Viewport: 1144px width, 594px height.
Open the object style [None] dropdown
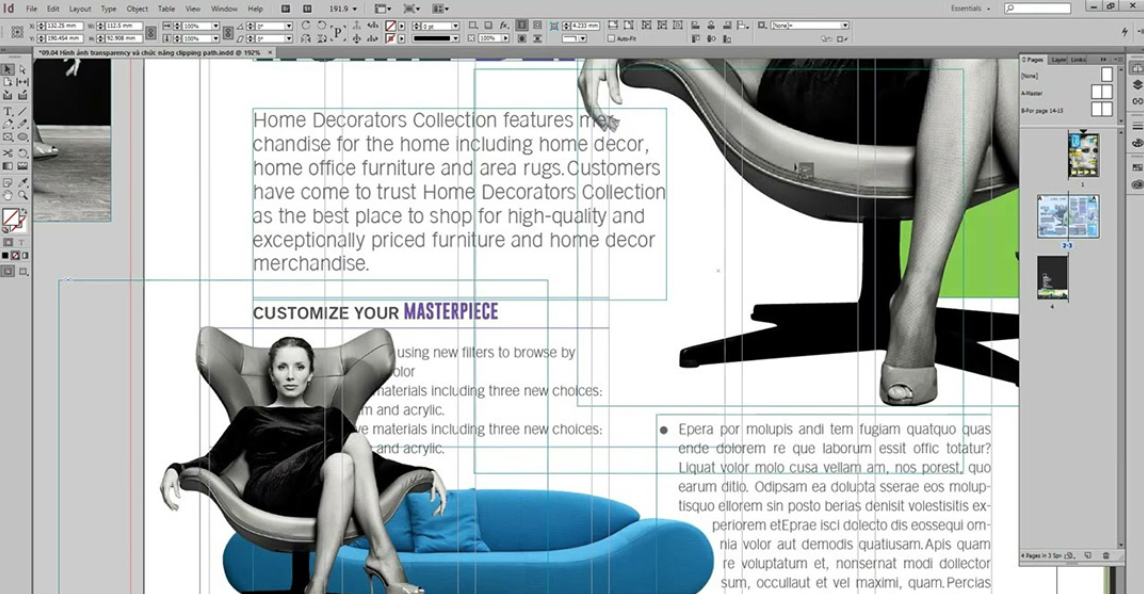(x=845, y=26)
